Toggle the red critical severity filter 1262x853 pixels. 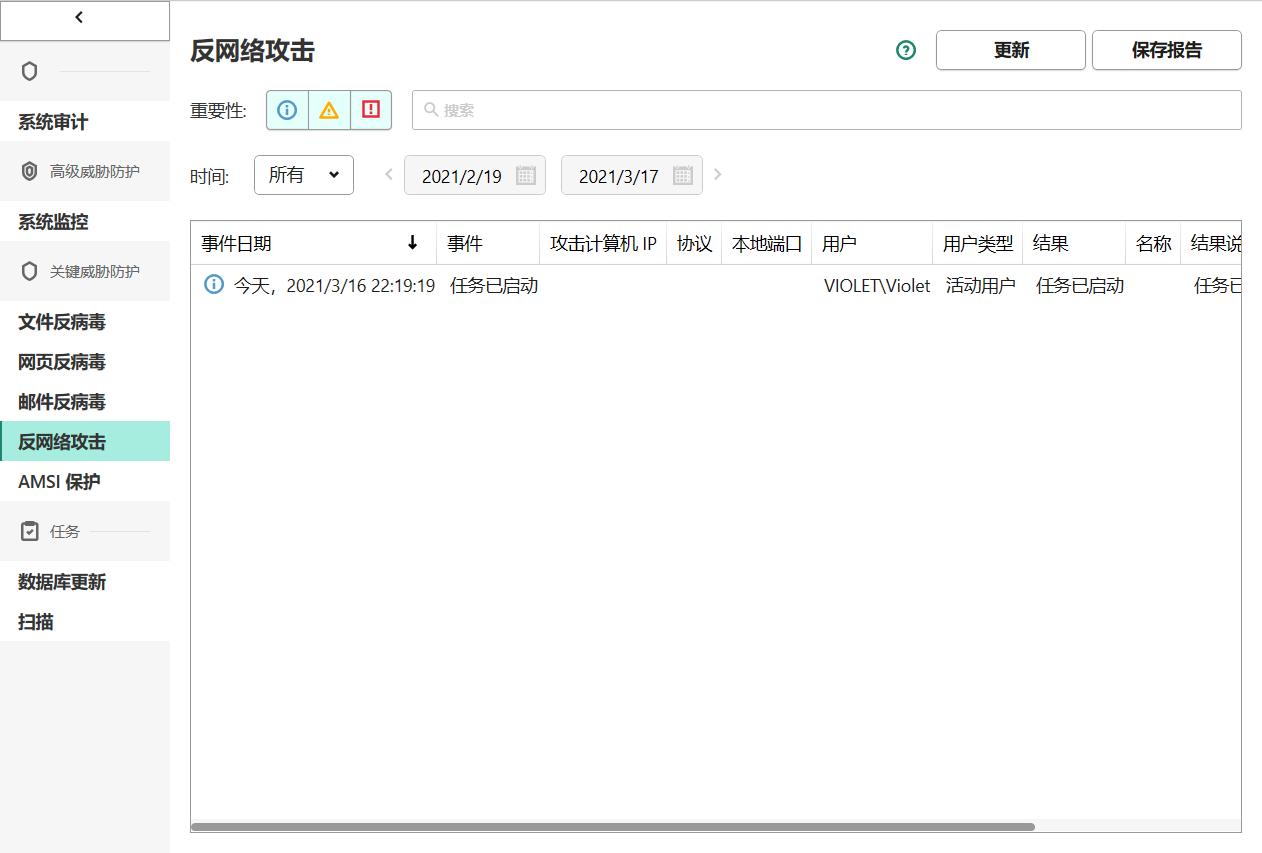(x=369, y=110)
